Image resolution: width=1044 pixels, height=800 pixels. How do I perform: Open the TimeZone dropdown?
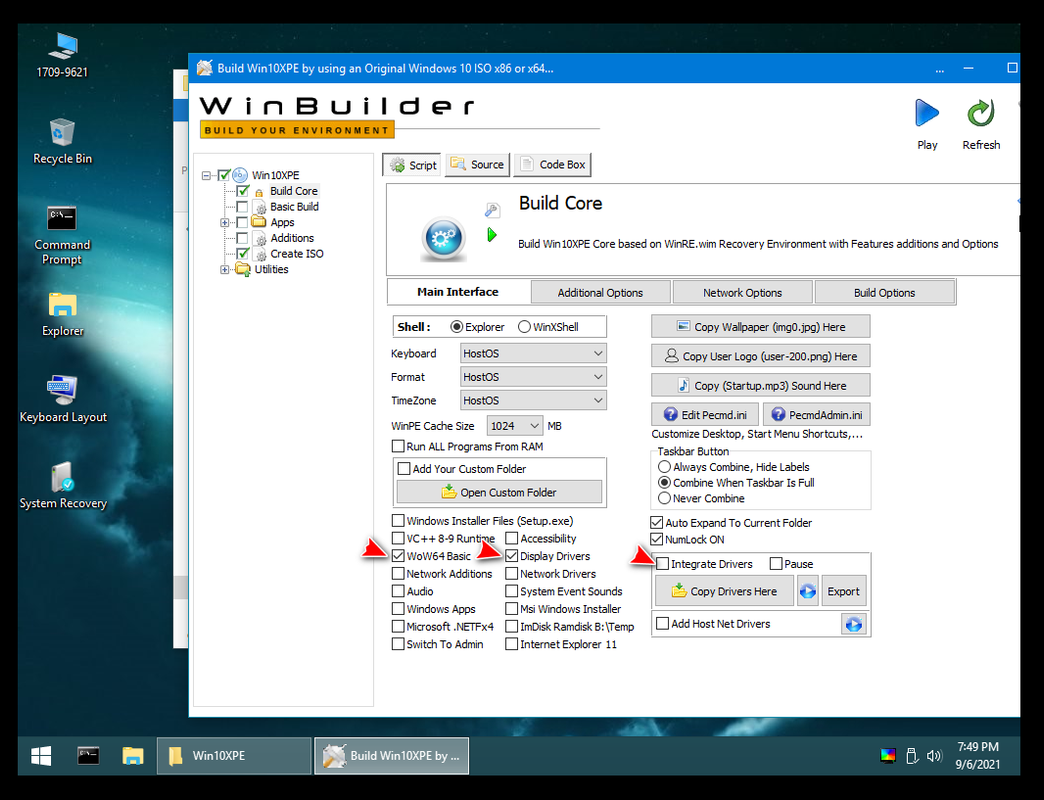tap(533, 400)
